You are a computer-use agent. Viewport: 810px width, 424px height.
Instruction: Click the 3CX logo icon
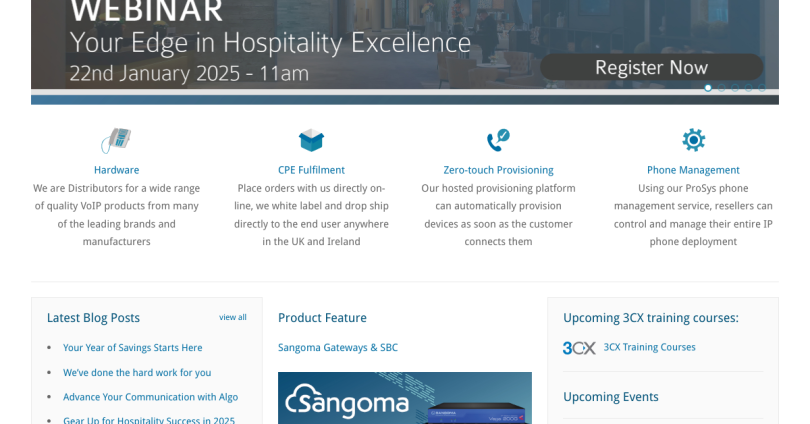pos(579,348)
